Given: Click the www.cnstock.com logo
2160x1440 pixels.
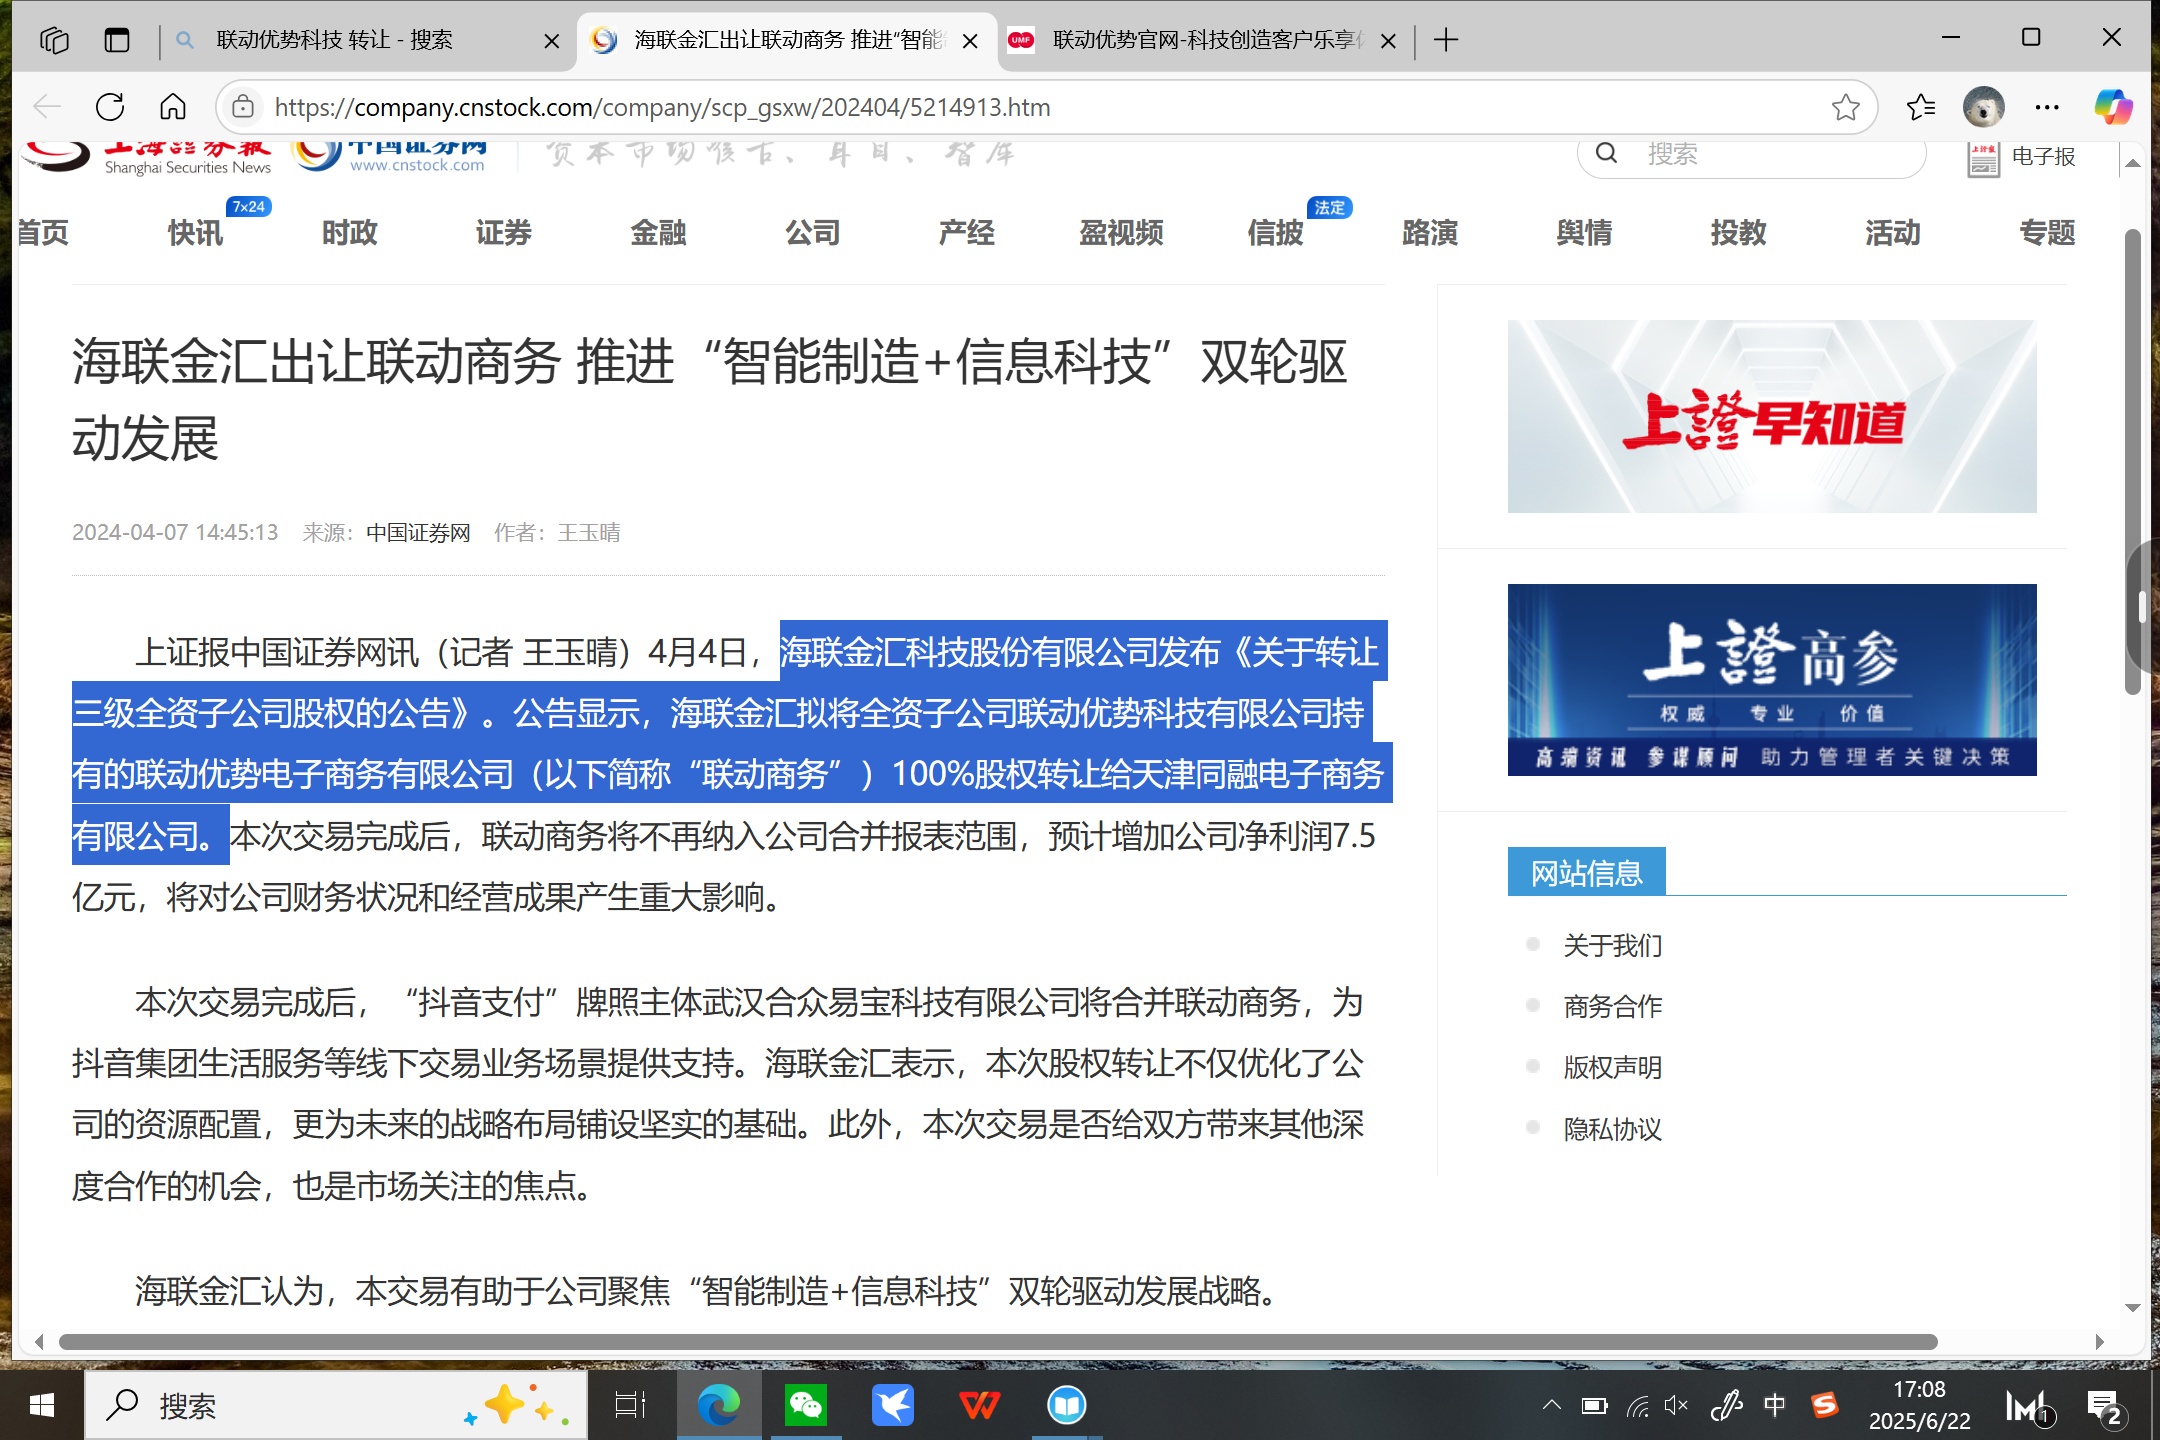Looking at the screenshot, I should coord(390,158).
